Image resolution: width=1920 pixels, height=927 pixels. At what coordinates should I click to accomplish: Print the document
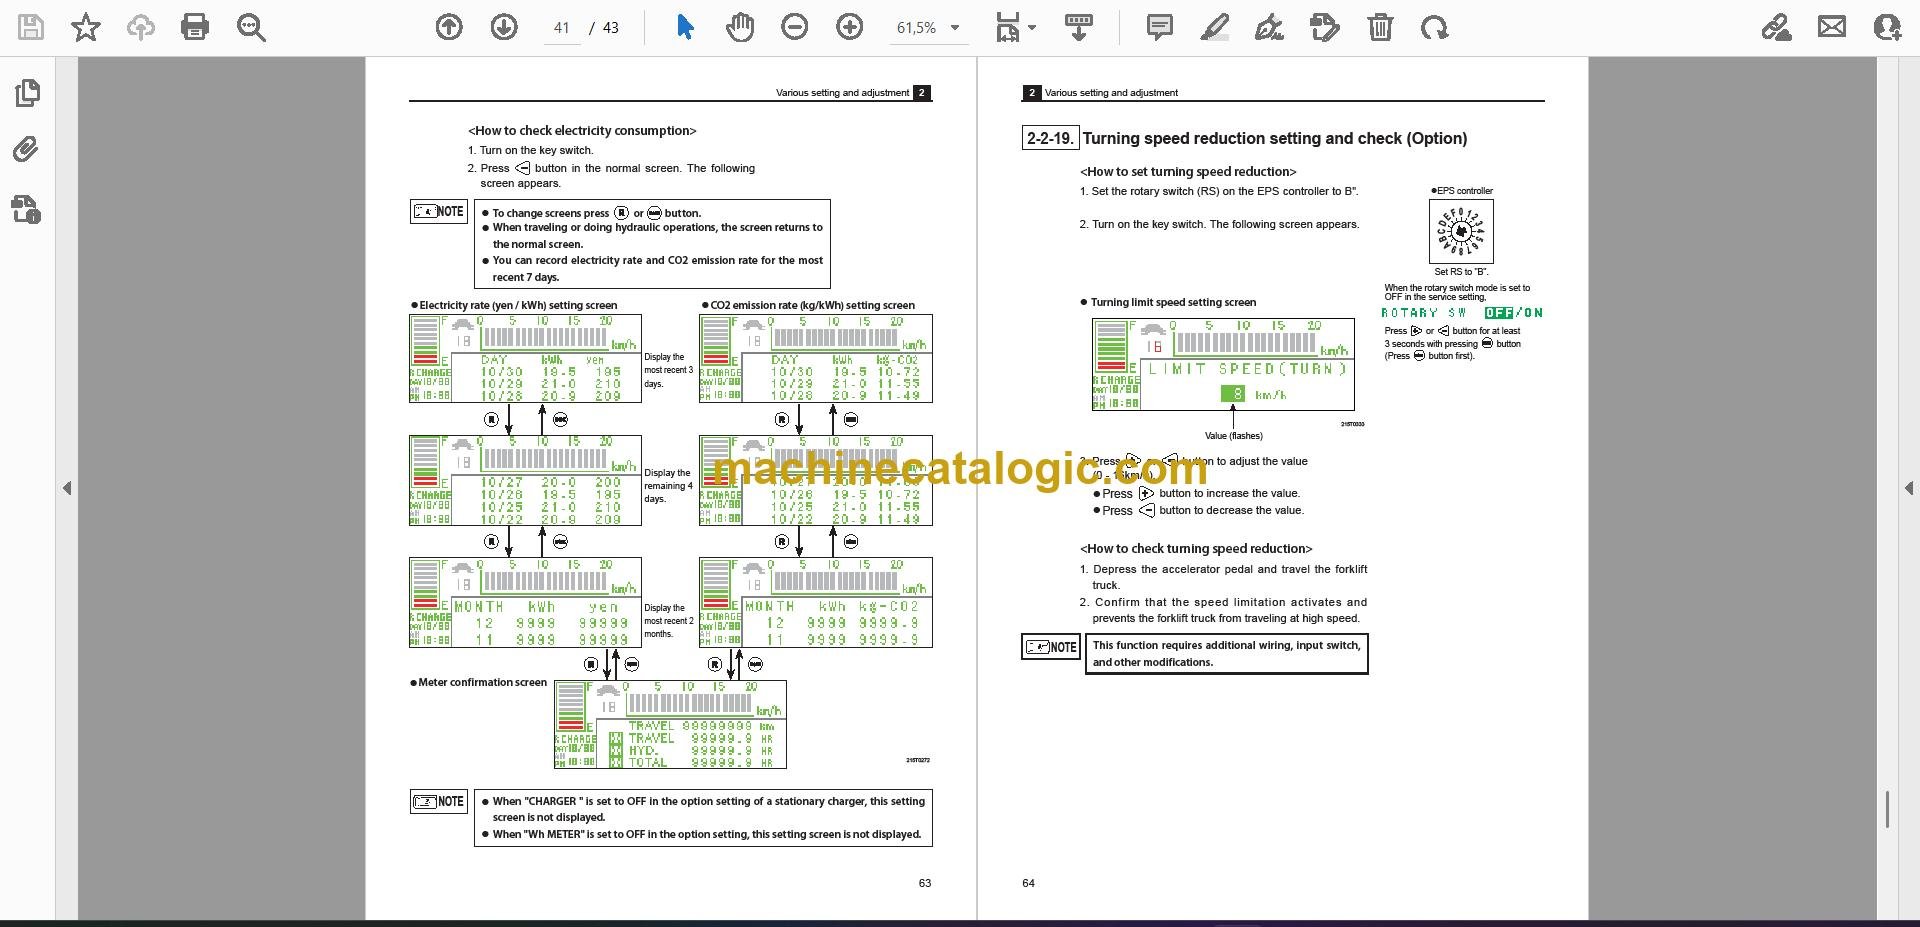tap(195, 27)
